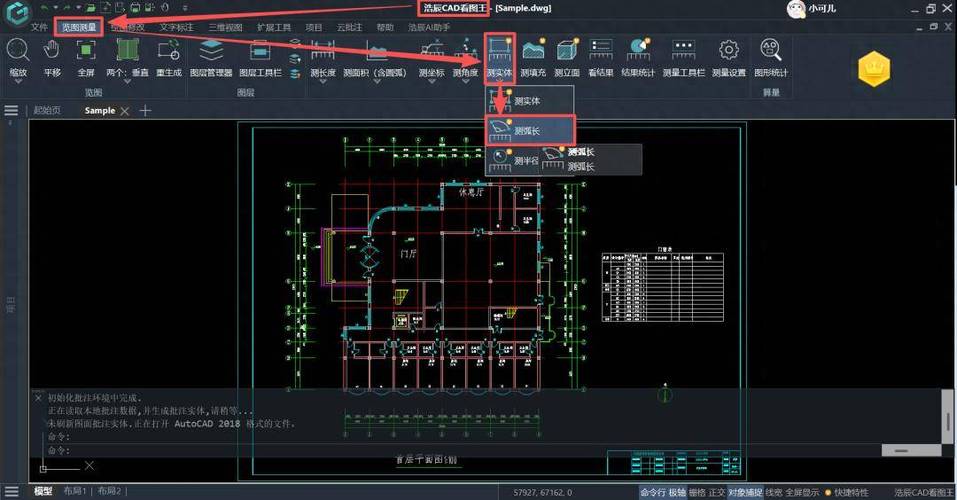
Task: Toggle 栅格 grid display
Action: click(x=697, y=492)
